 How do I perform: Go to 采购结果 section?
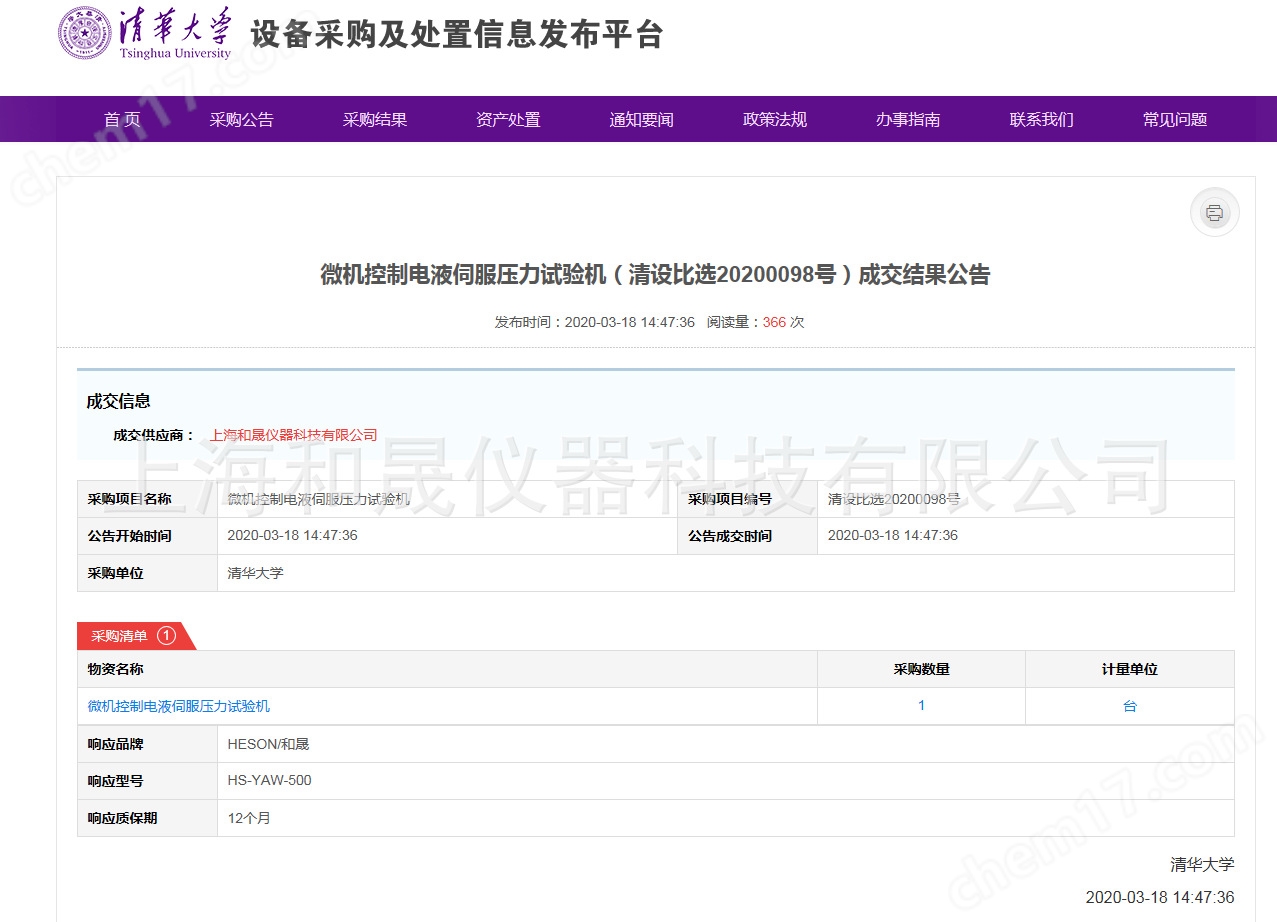coord(375,120)
